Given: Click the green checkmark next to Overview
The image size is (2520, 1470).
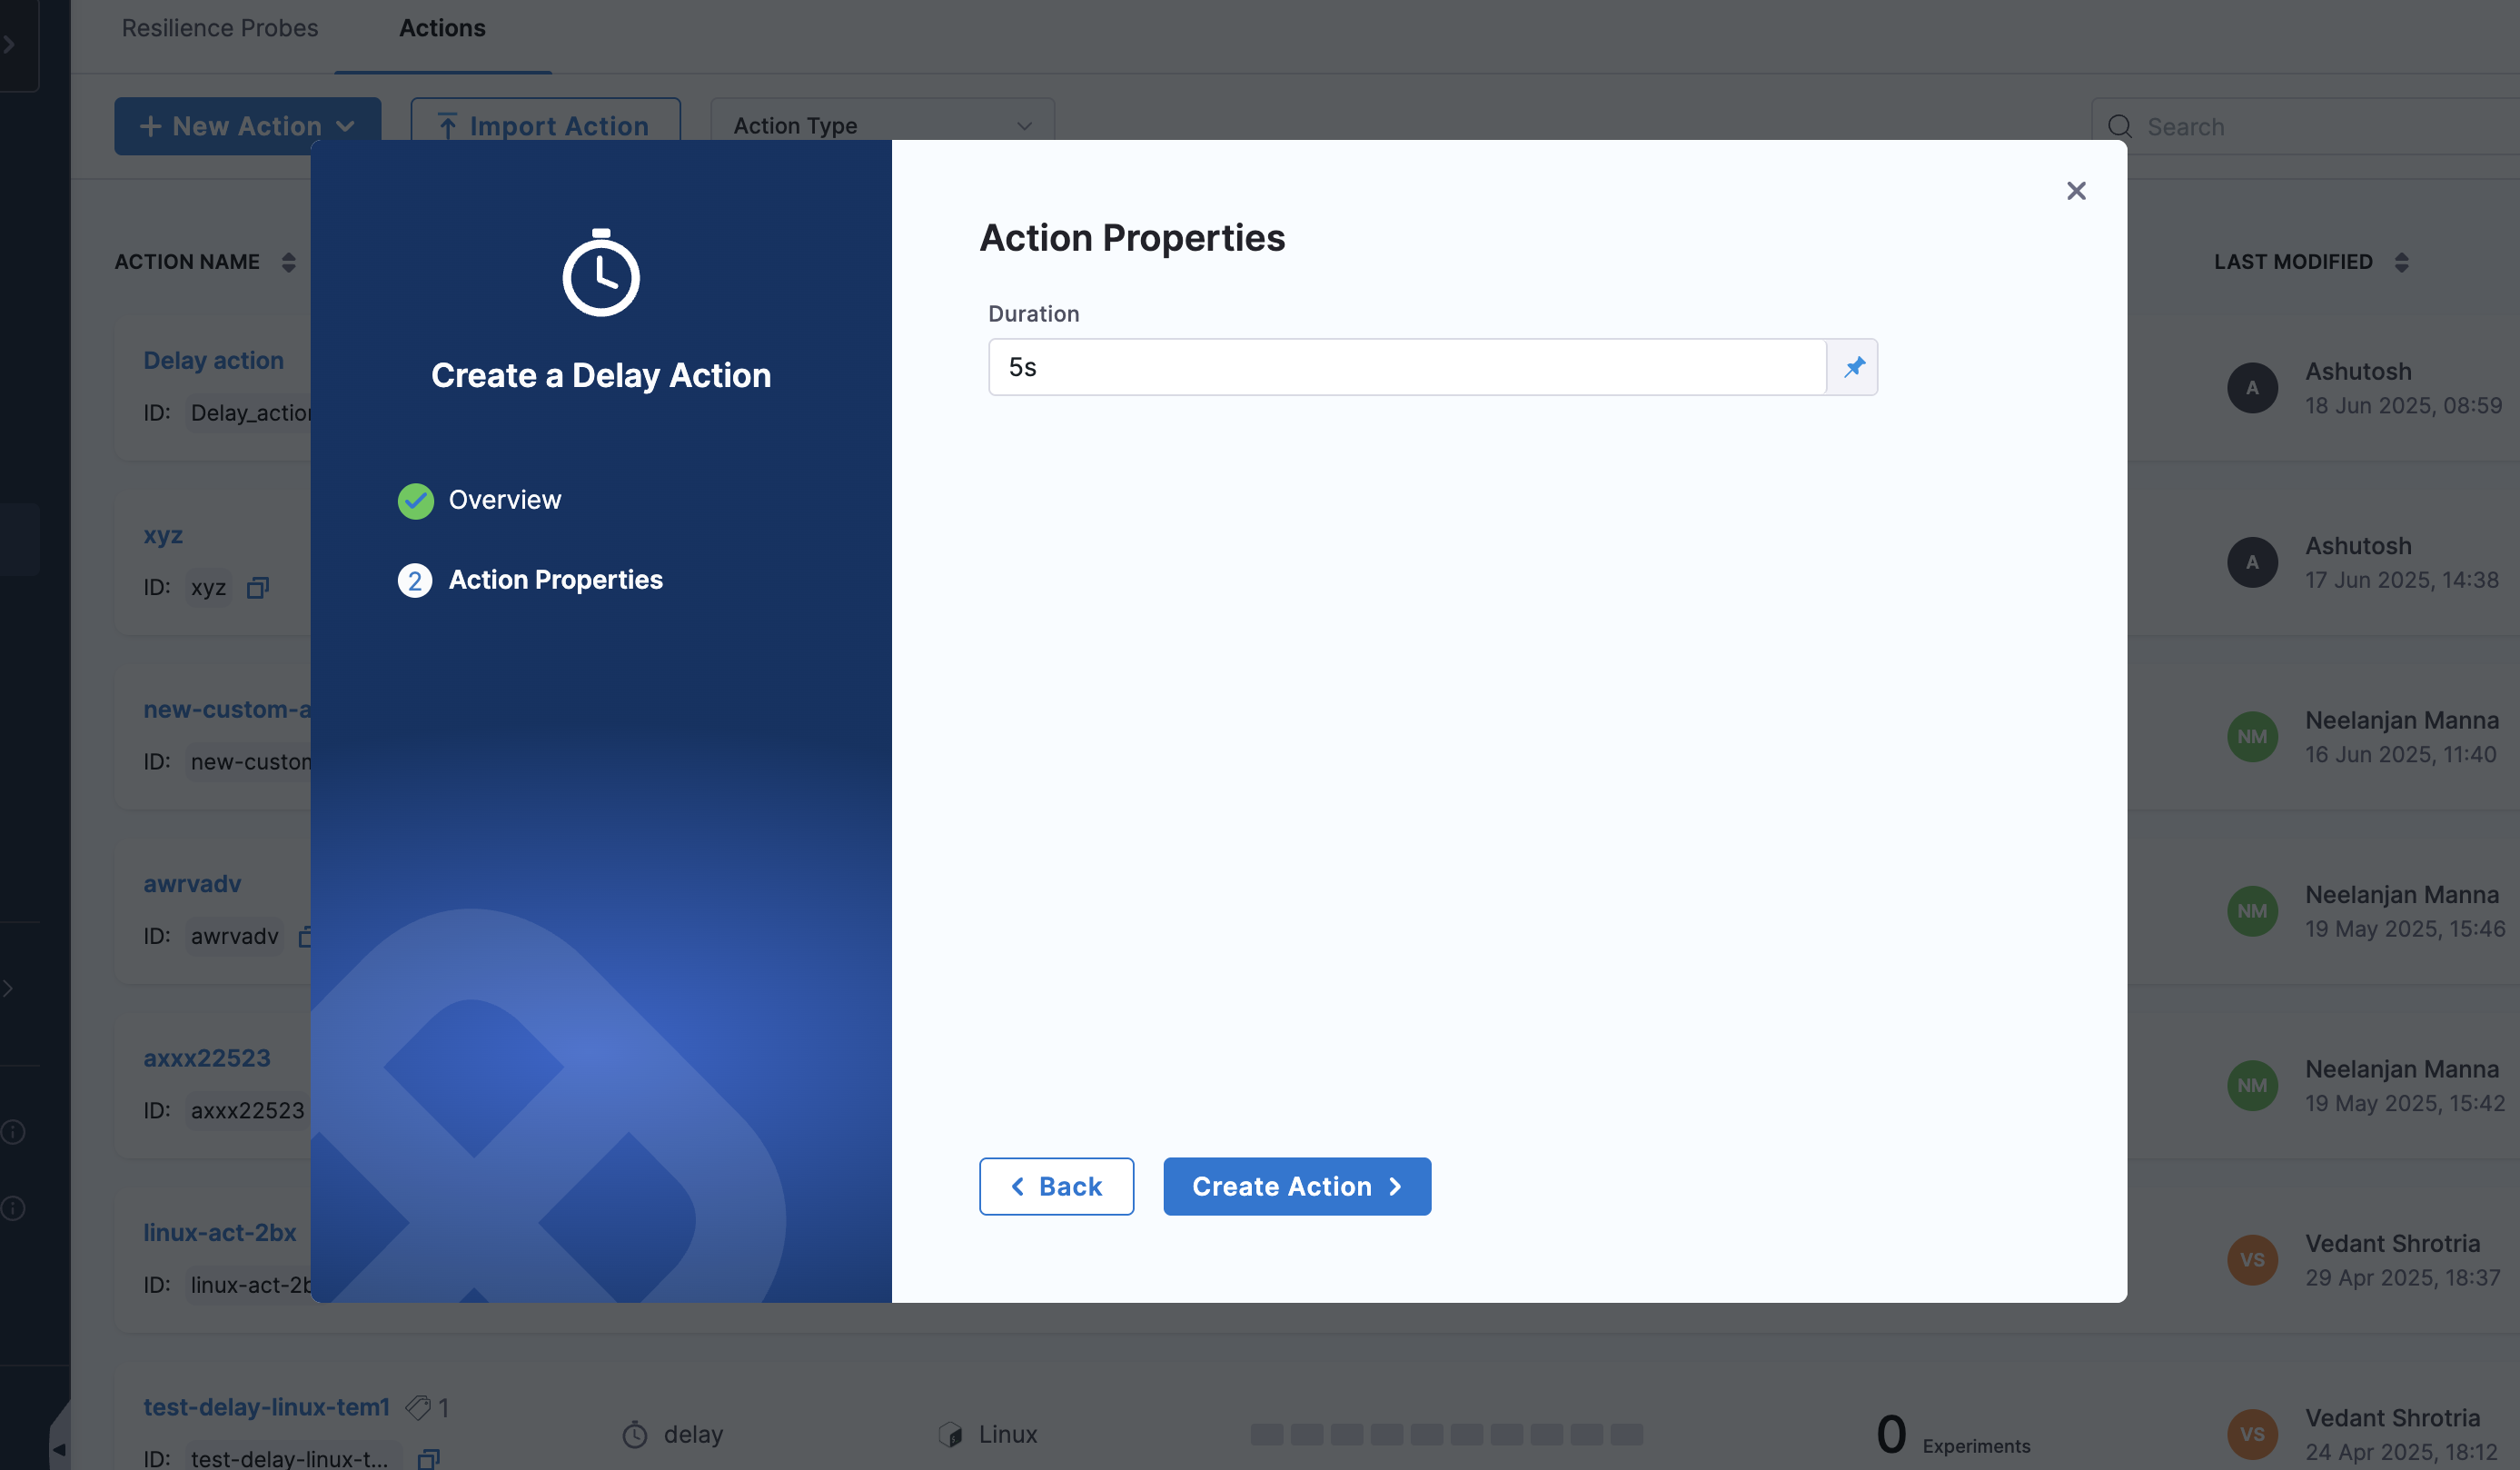Looking at the screenshot, I should click(415, 501).
